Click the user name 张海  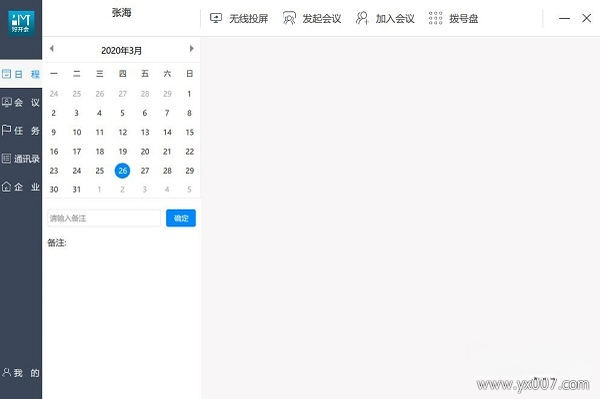(x=121, y=13)
